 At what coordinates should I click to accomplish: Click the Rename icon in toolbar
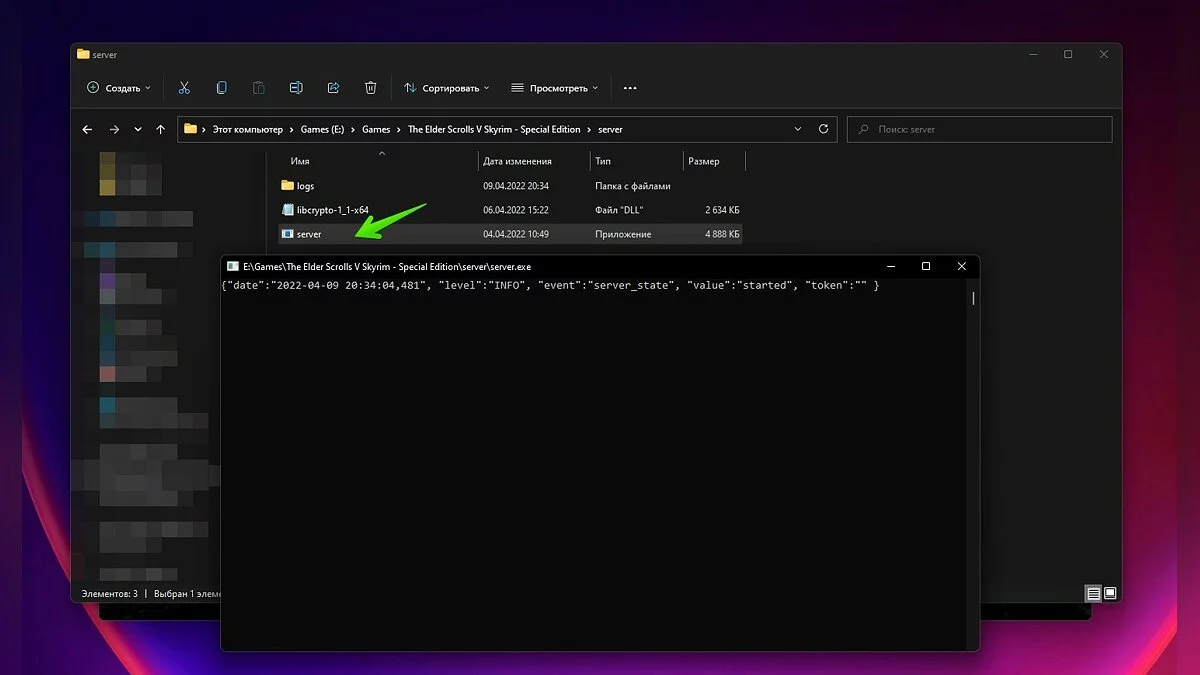click(x=296, y=88)
